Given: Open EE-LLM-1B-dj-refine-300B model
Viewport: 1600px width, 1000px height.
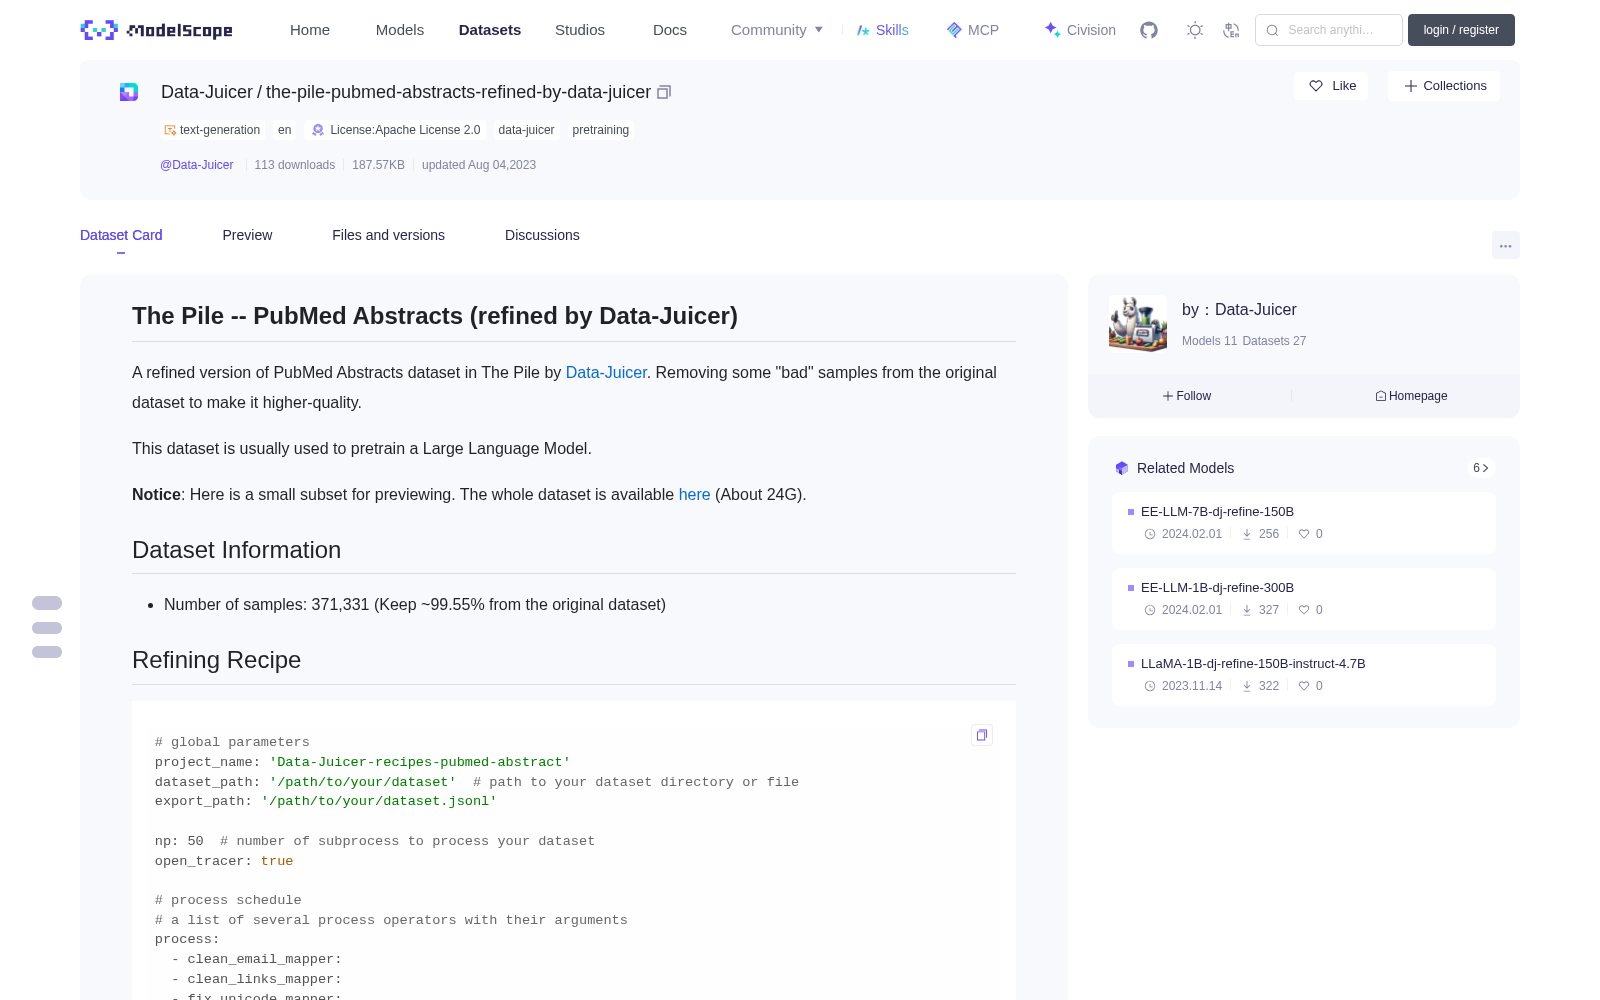Looking at the screenshot, I should point(1217,587).
